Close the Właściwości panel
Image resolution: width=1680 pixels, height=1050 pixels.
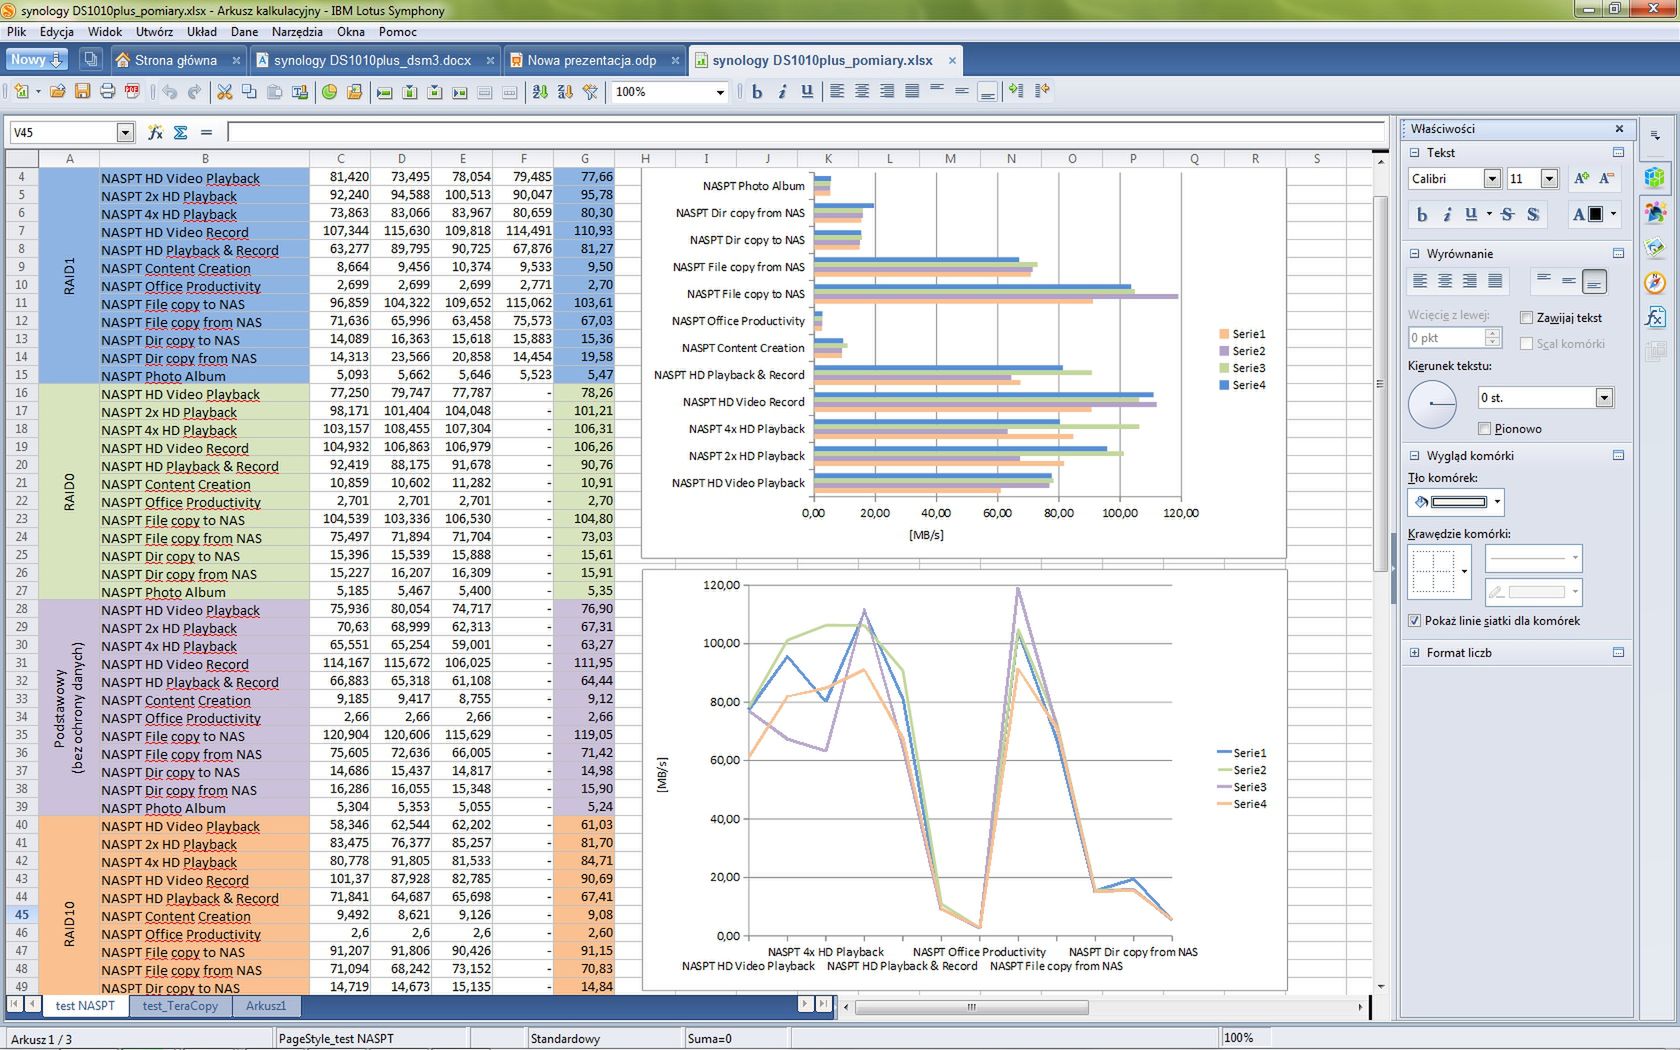pyautogui.click(x=1619, y=129)
